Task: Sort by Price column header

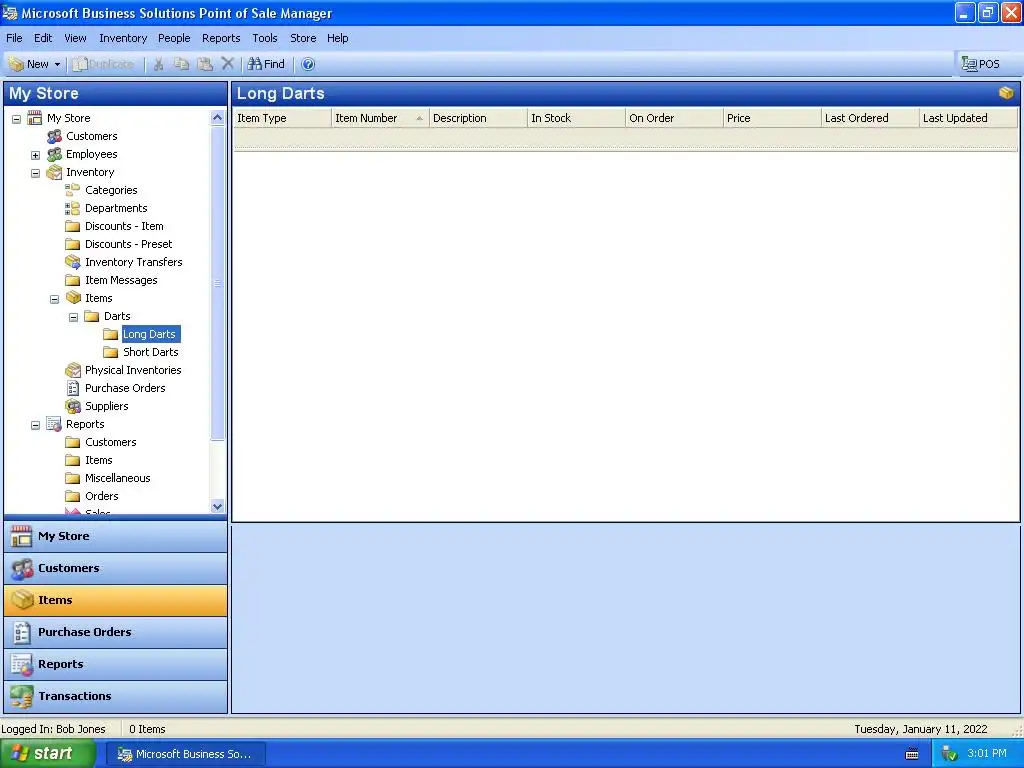Action: click(x=772, y=118)
